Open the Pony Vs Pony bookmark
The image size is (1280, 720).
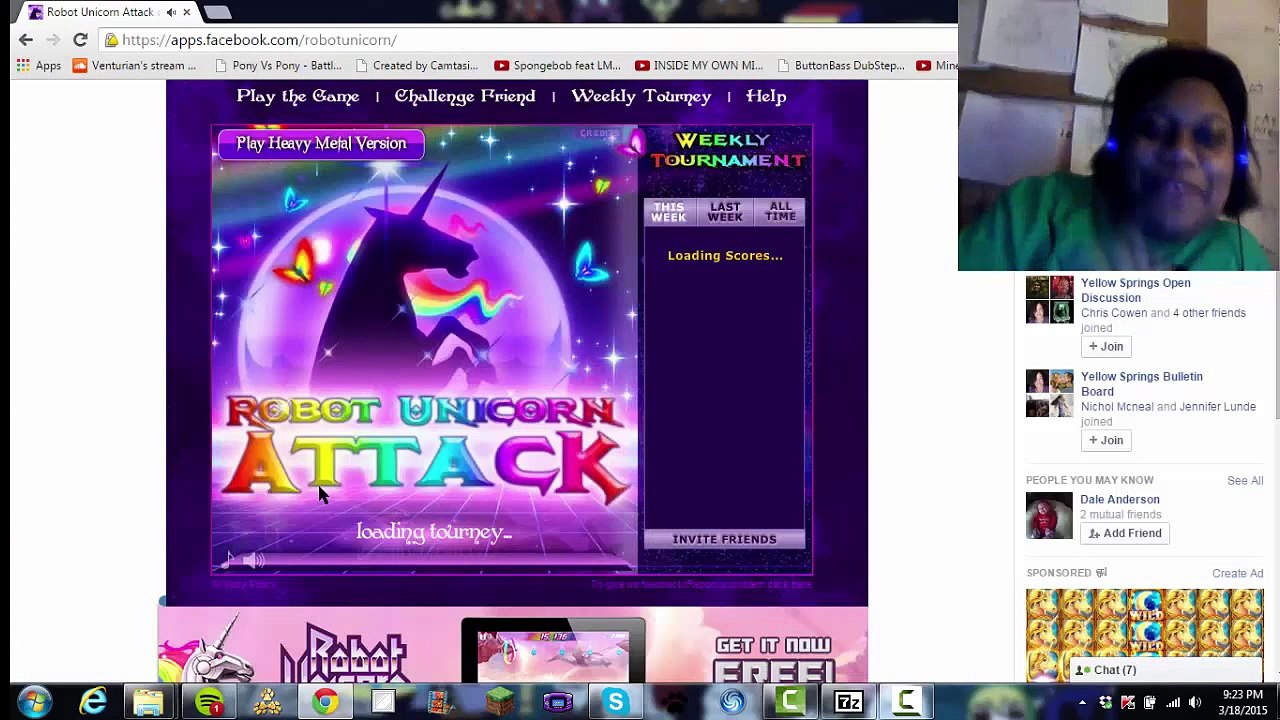pyautogui.click(x=279, y=66)
